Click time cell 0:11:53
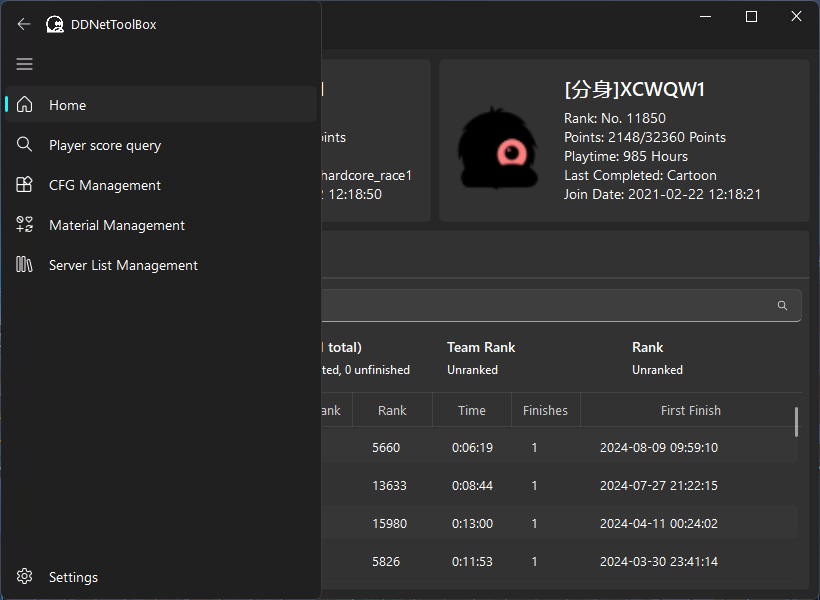This screenshot has height=600, width=820. (x=472, y=562)
